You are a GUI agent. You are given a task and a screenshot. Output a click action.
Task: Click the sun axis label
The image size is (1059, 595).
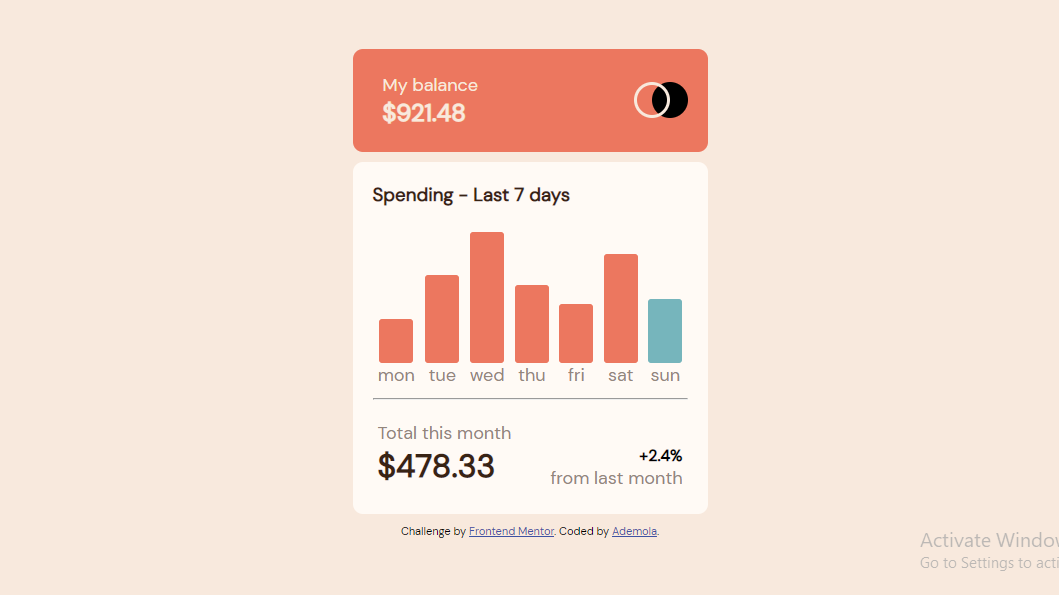pyautogui.click(x=665, y=375)
